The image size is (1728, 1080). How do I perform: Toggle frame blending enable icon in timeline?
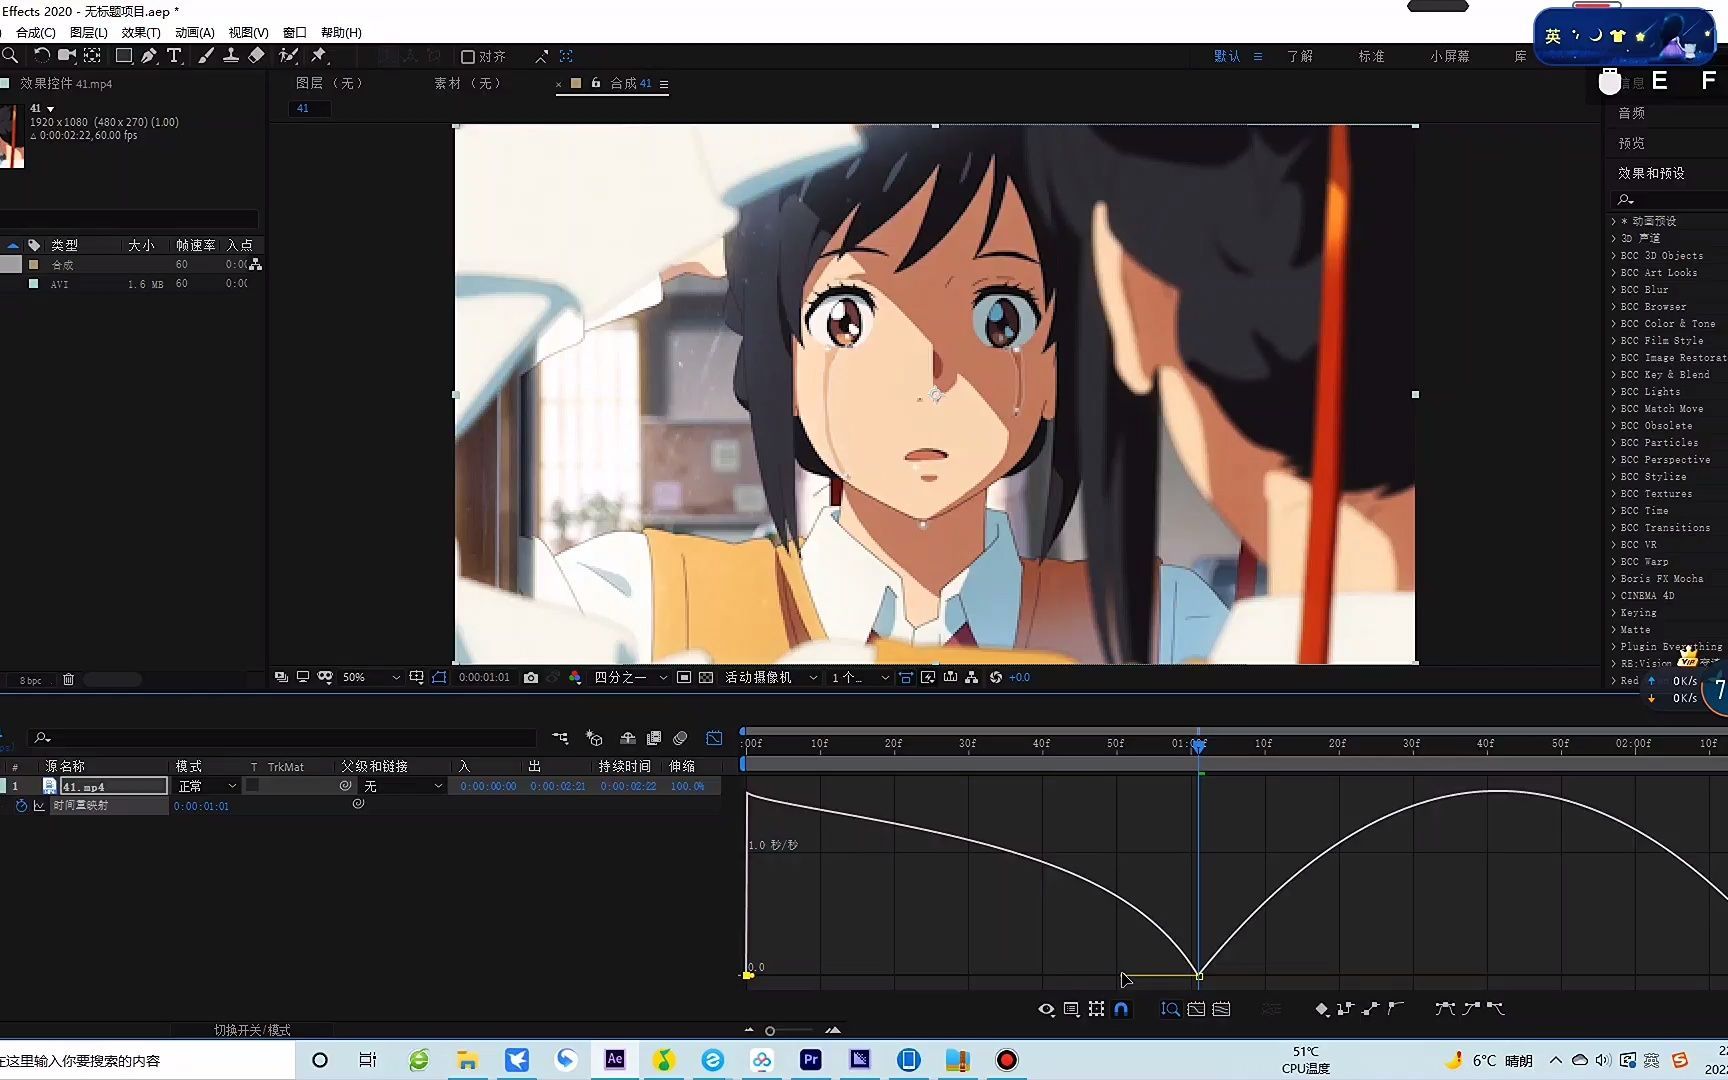pos(654,738)
